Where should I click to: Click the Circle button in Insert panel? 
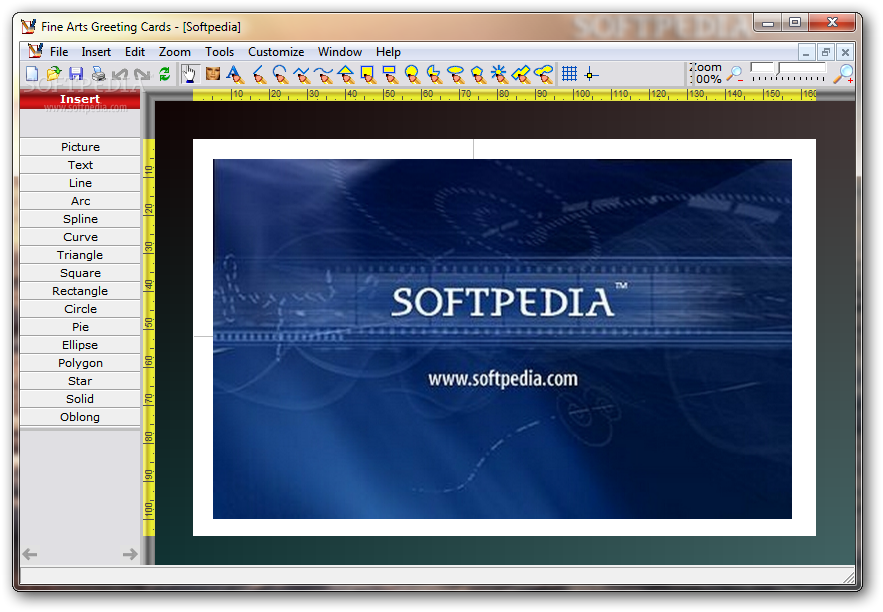[x=80, y=309]
